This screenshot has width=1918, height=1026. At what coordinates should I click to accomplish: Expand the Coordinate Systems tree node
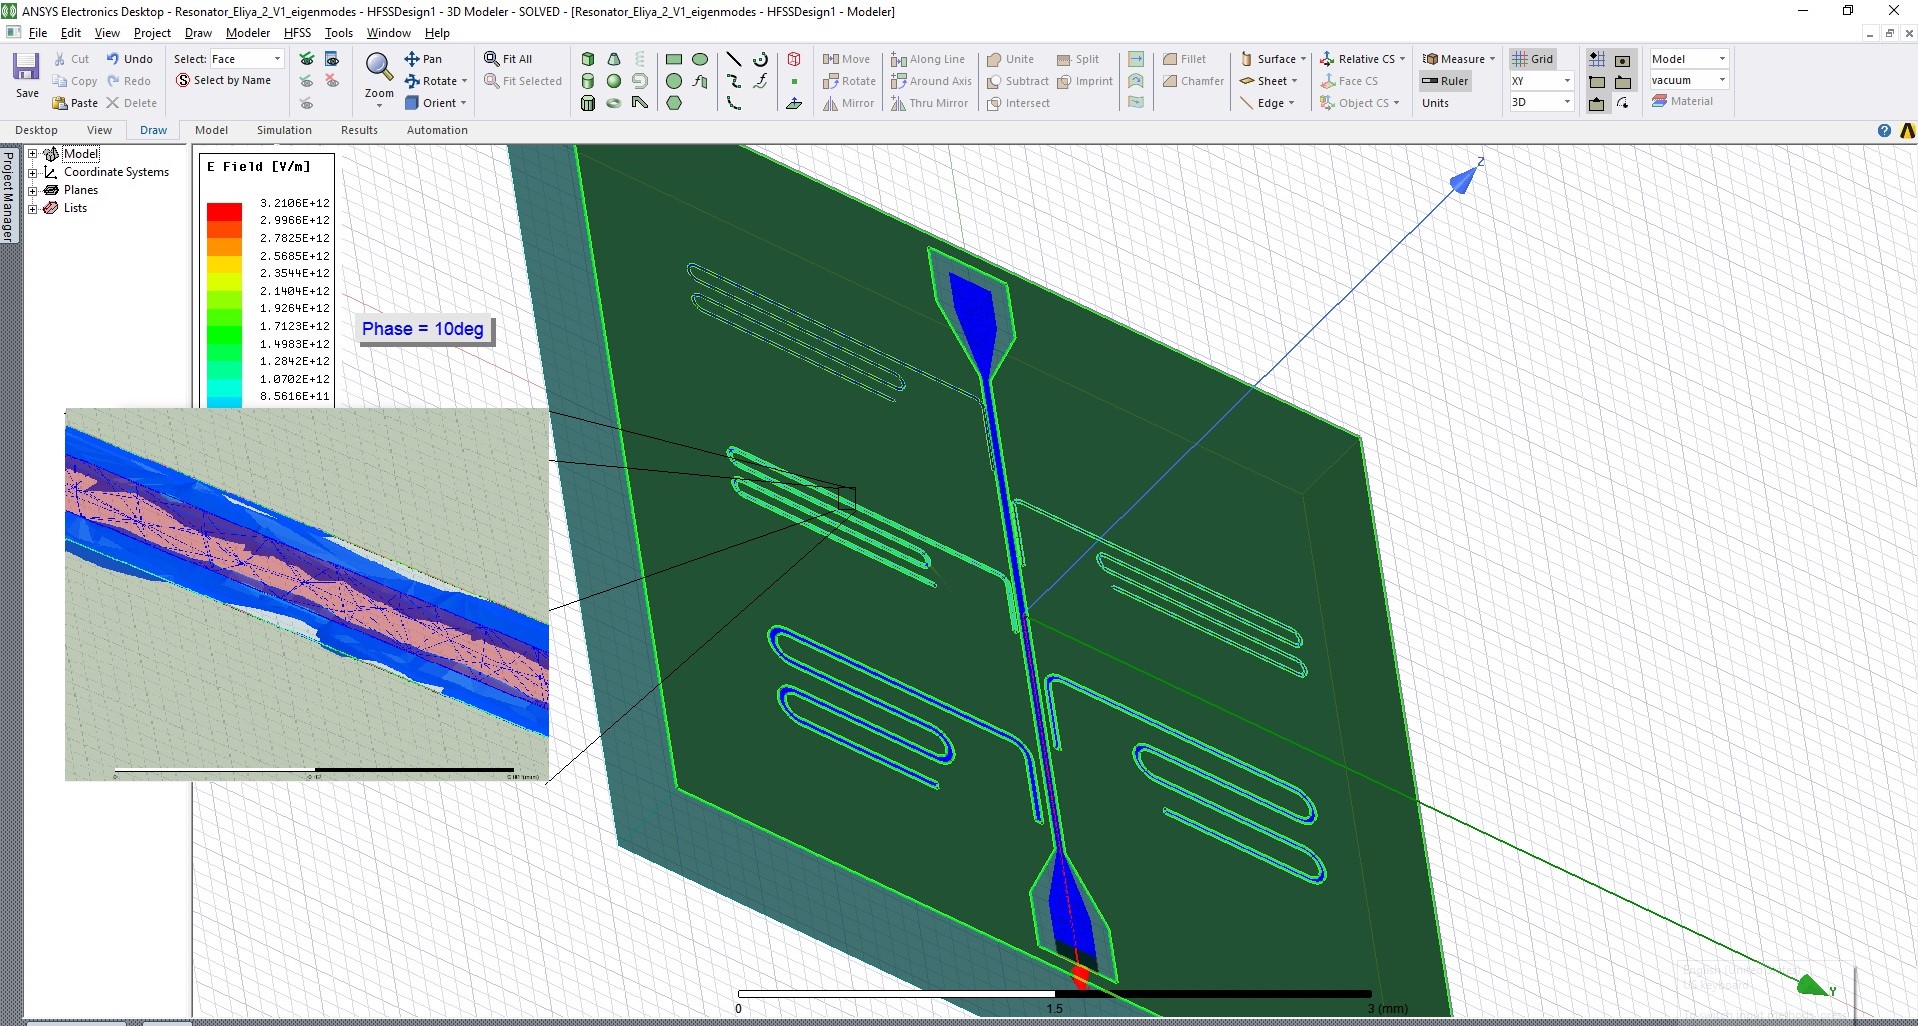(32, 172)
